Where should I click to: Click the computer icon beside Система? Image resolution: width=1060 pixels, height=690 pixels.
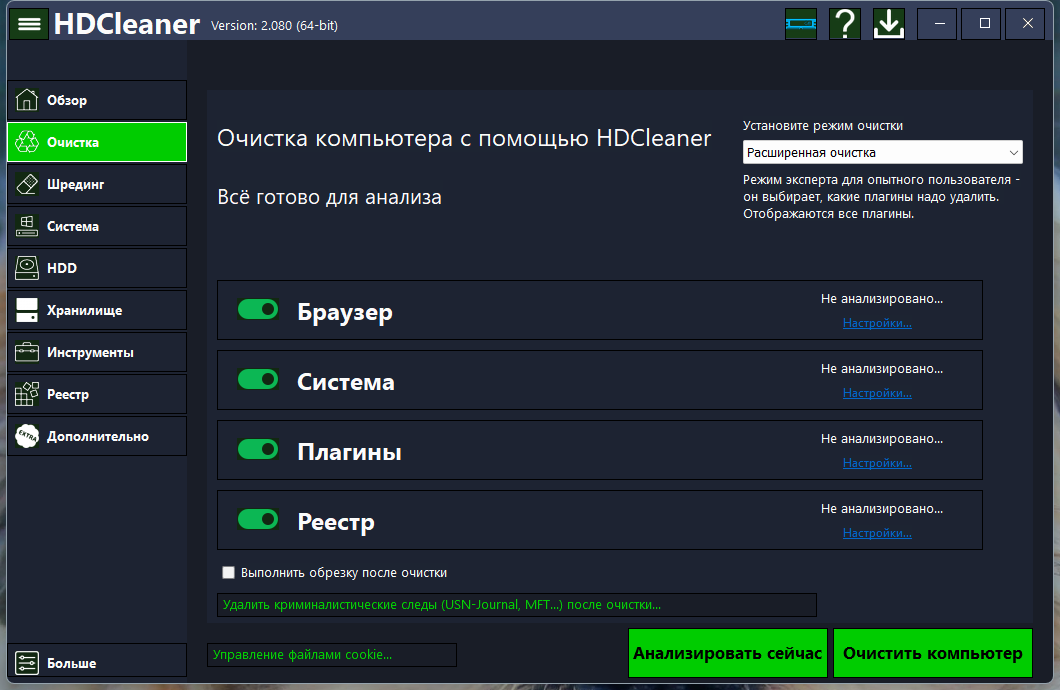[27, 226]
